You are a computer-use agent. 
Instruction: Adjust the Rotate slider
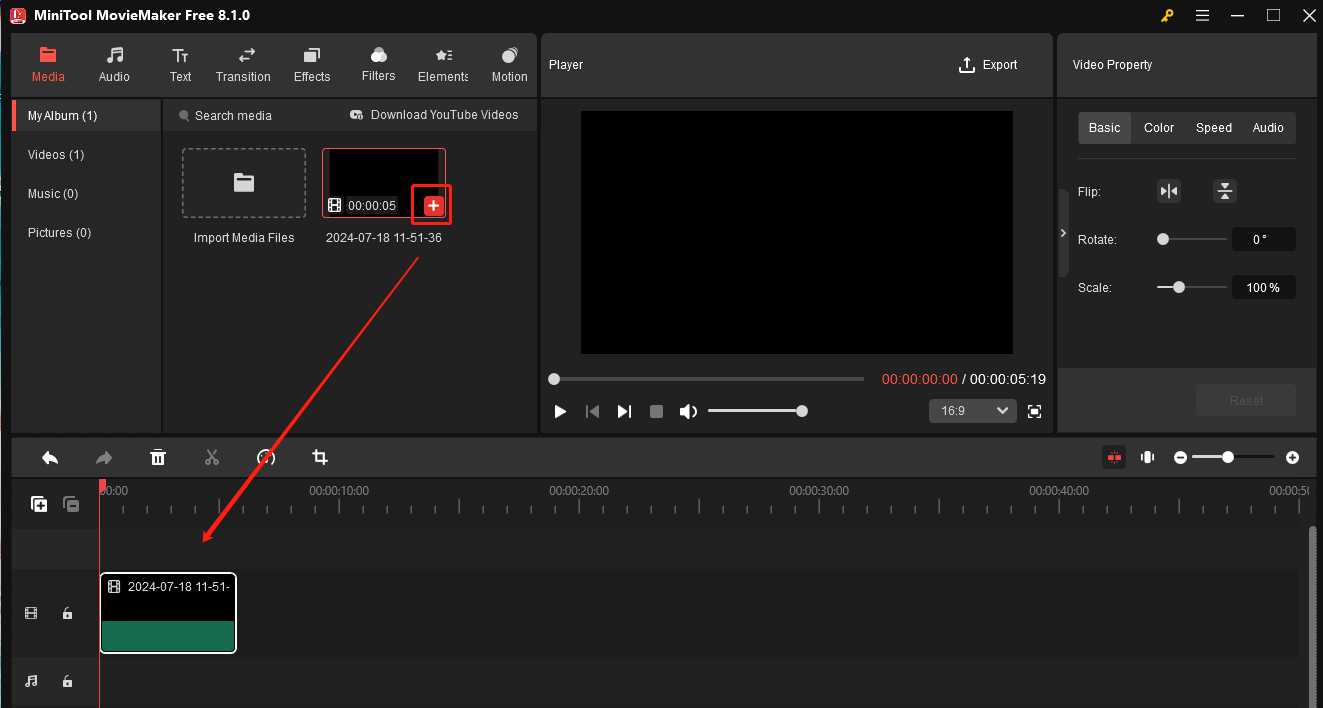point(1192,239)
